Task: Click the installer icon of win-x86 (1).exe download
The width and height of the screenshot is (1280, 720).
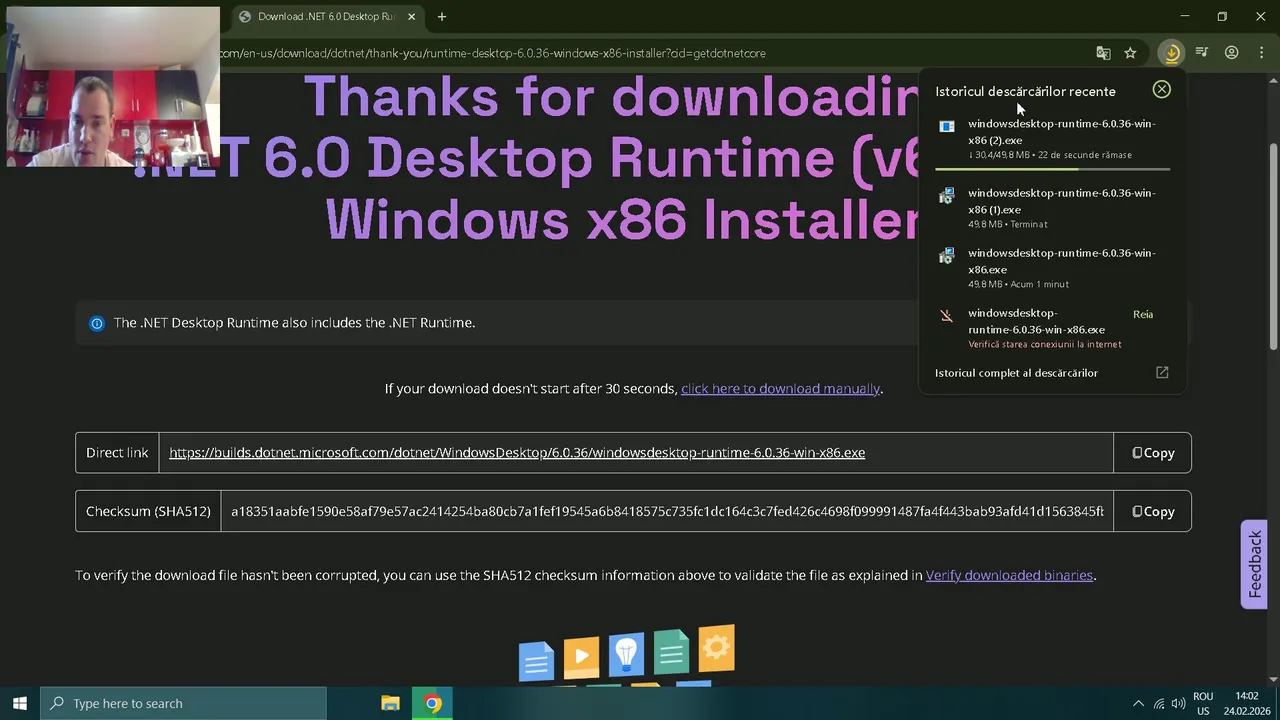Action: [946, 196]
